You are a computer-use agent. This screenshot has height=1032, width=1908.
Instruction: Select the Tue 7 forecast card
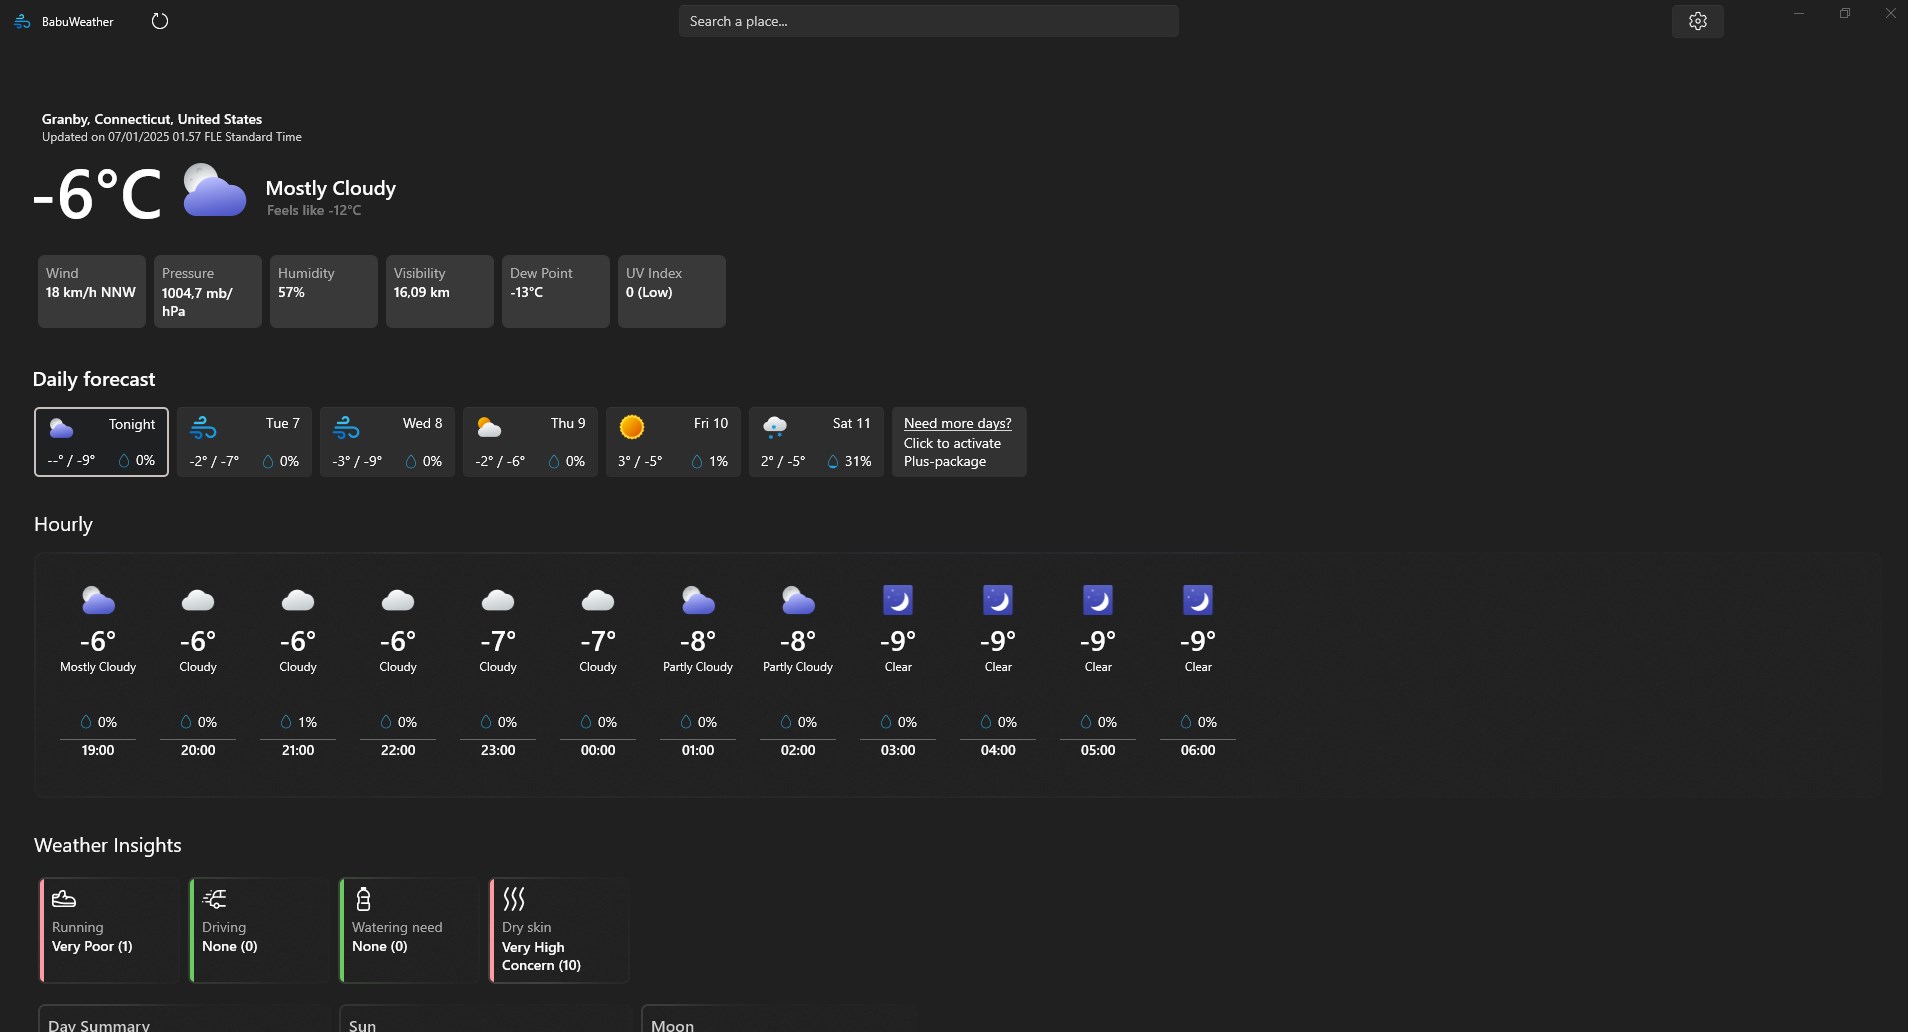[x=244, y=441]
